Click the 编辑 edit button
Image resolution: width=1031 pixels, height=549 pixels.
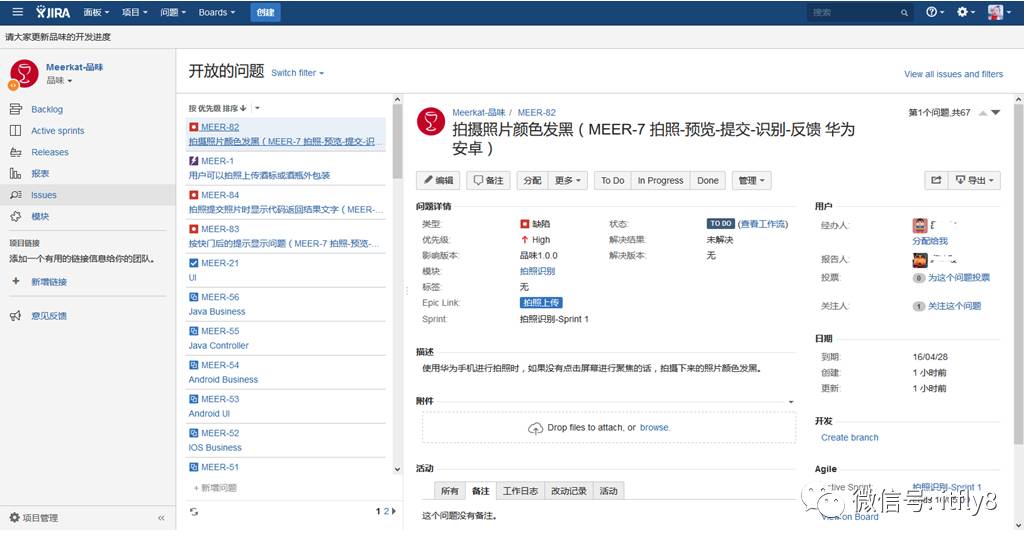coord(439,180)
